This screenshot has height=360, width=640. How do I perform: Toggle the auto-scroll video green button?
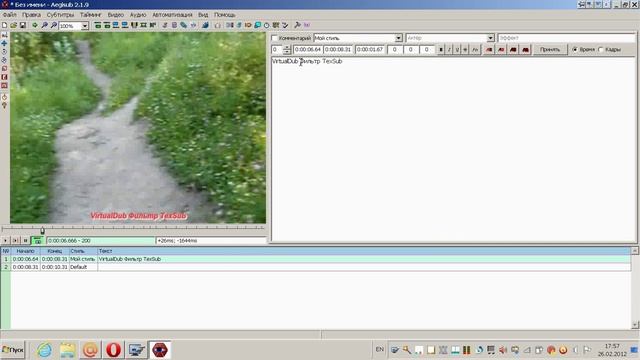pos(38,240)
